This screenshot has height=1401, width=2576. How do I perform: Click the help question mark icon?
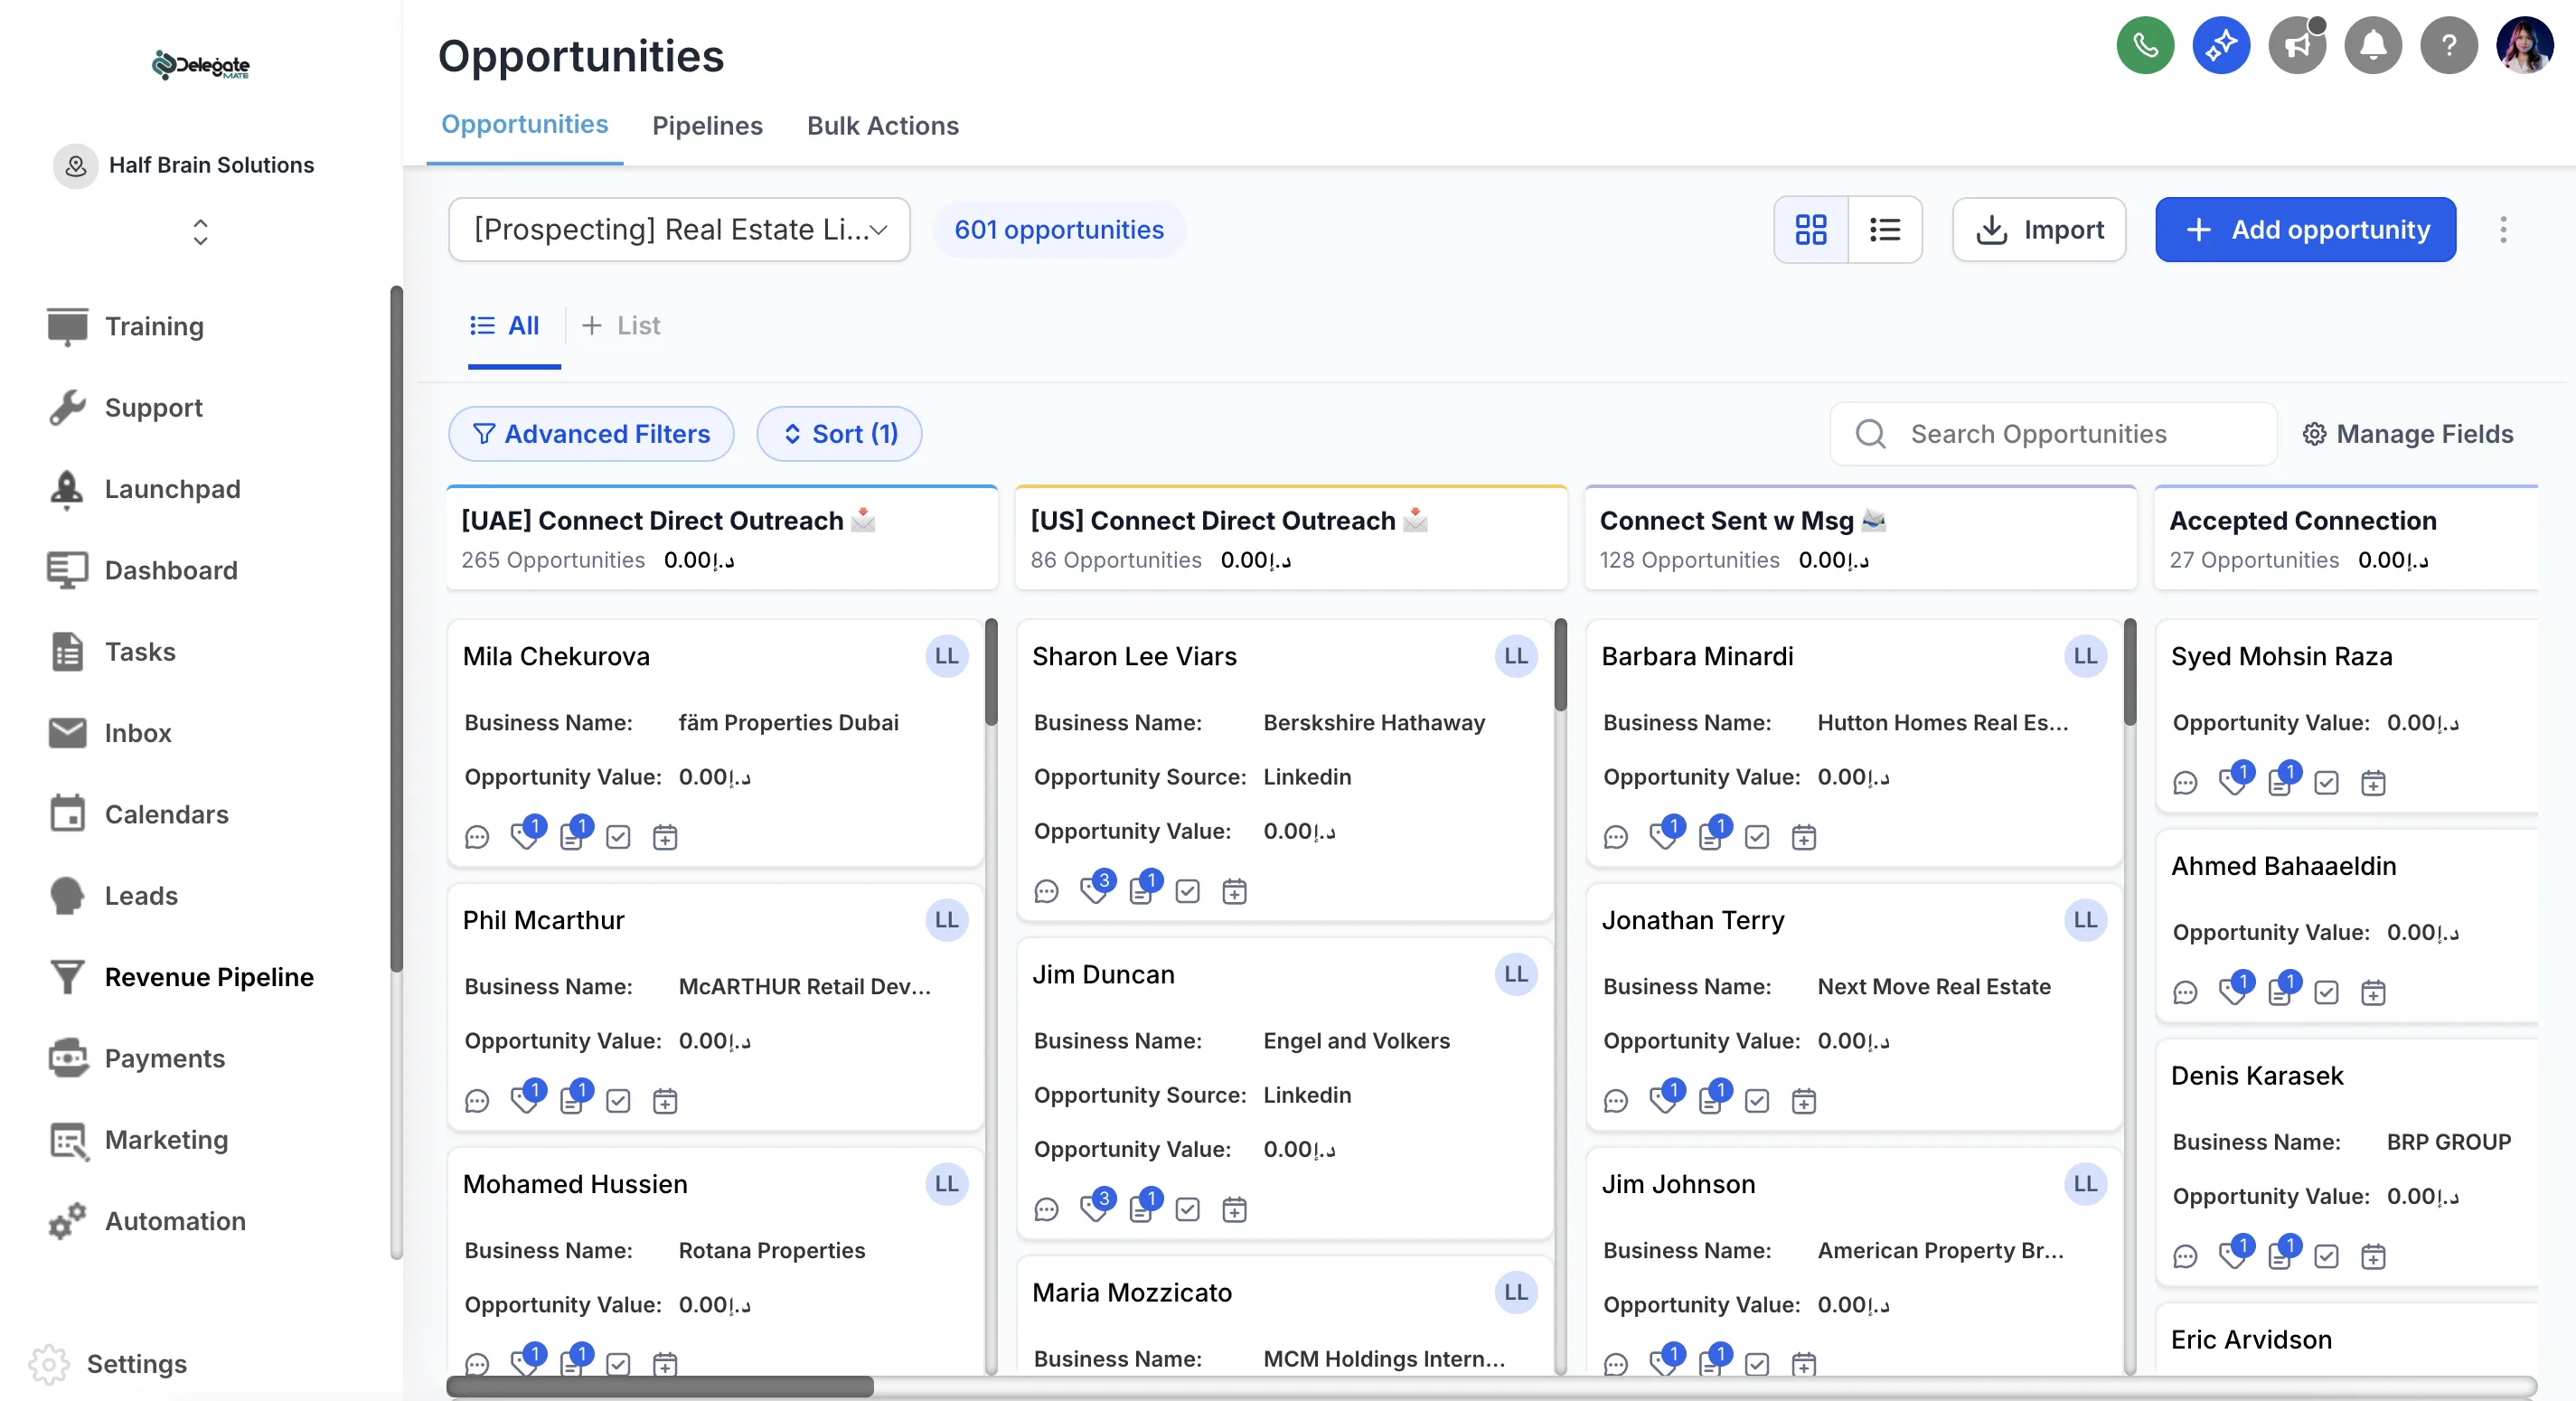pyautogui.click(x=2448, y=45)
